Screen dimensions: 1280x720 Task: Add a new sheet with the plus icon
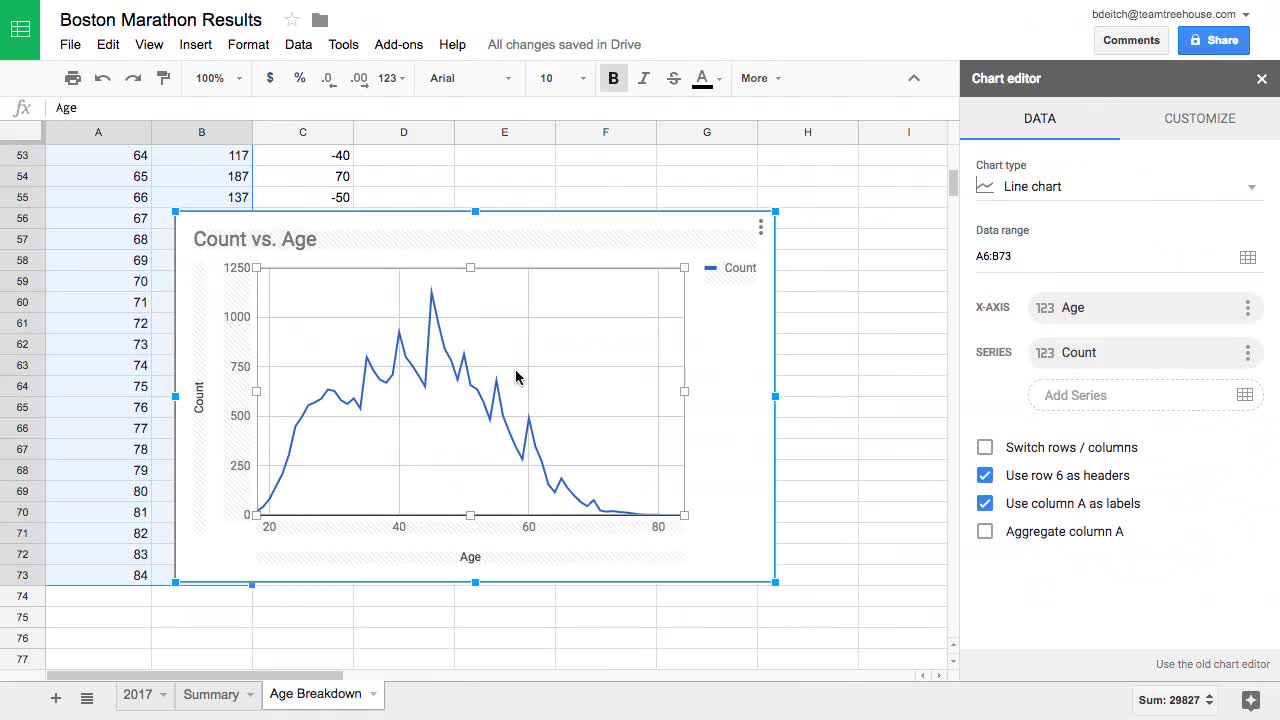(x=55, y=697)
